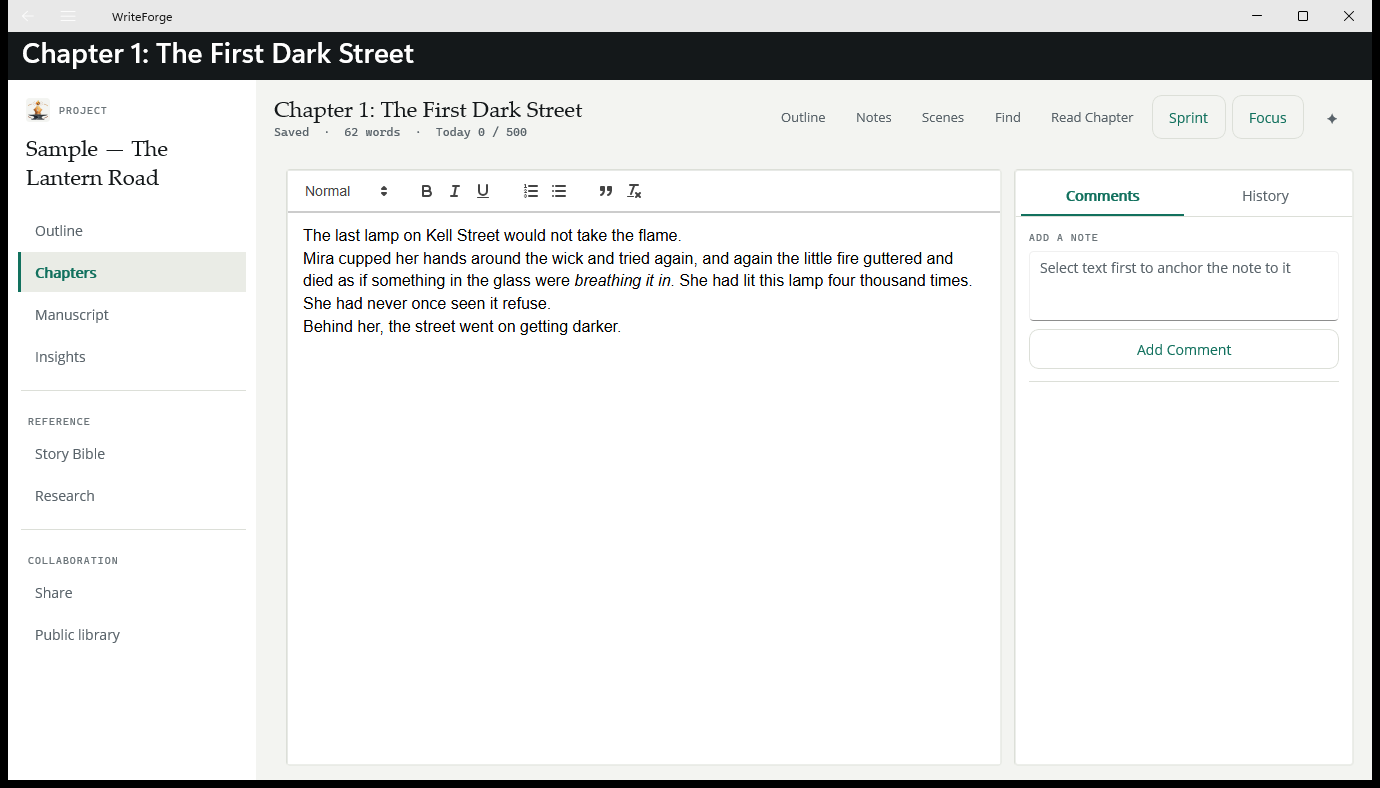Click the project title 'Sample — The Lantern Road'
The height and width of the screenshot is (788, 1380).
tap(97, 163)
